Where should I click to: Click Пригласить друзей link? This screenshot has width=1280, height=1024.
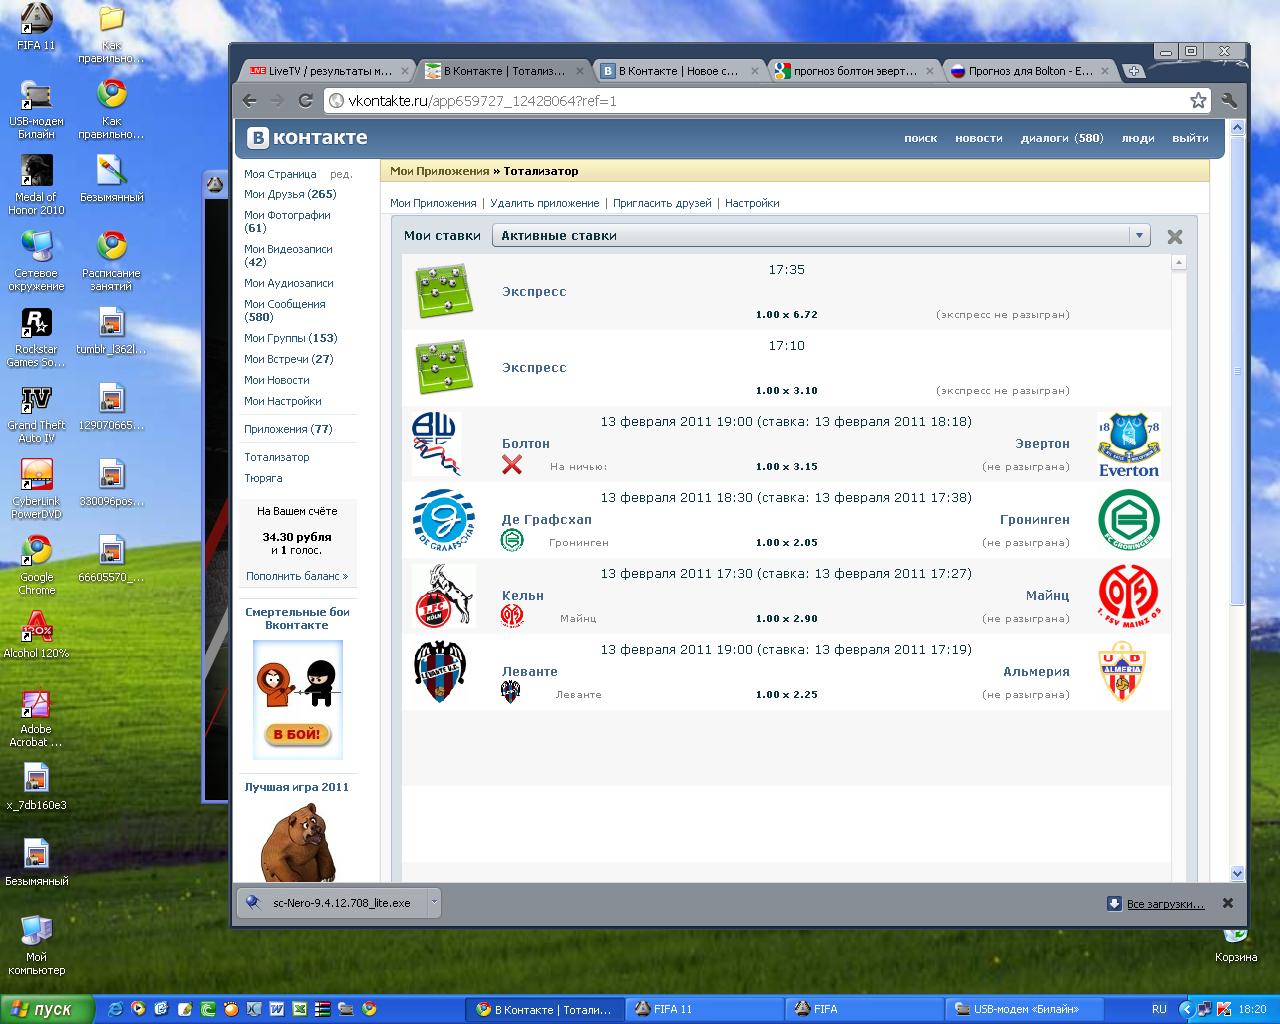[662, 203]
